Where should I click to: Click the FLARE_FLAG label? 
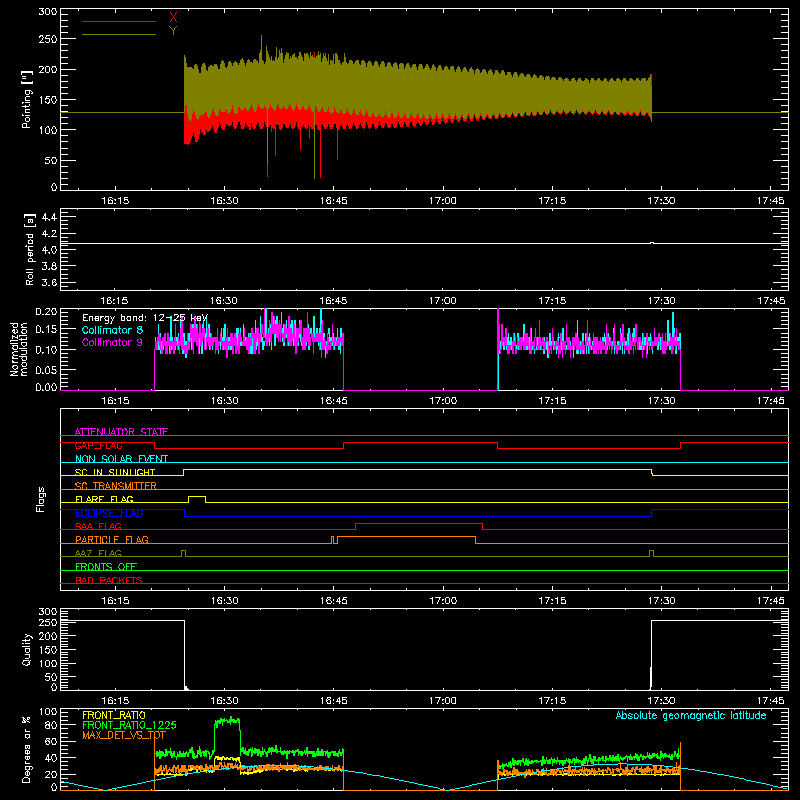point(104,499)
